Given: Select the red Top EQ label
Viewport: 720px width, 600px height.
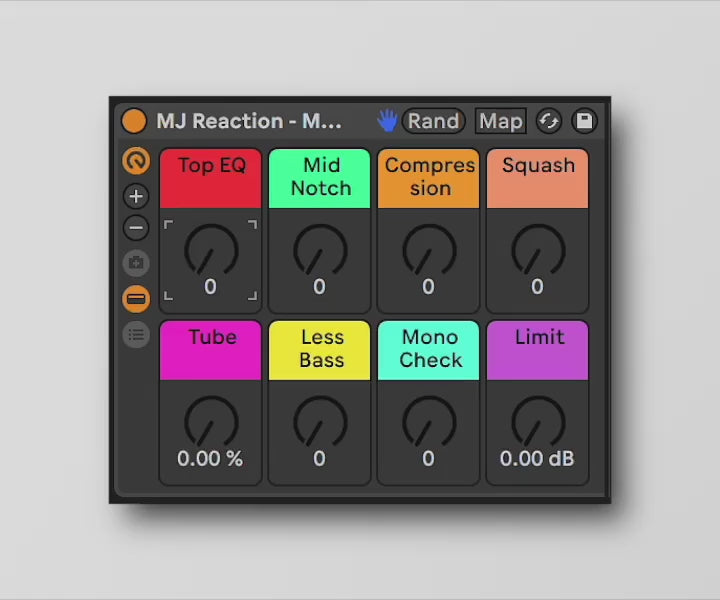Looking at the screenshot, I should click(211, 178).
